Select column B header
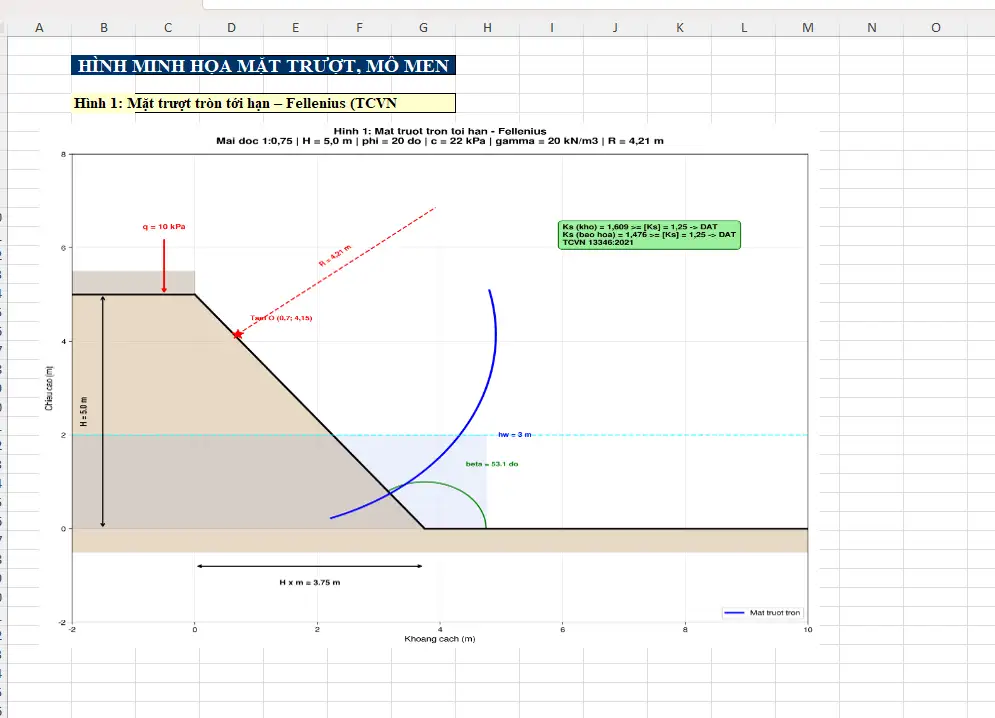 pos(104,28)
